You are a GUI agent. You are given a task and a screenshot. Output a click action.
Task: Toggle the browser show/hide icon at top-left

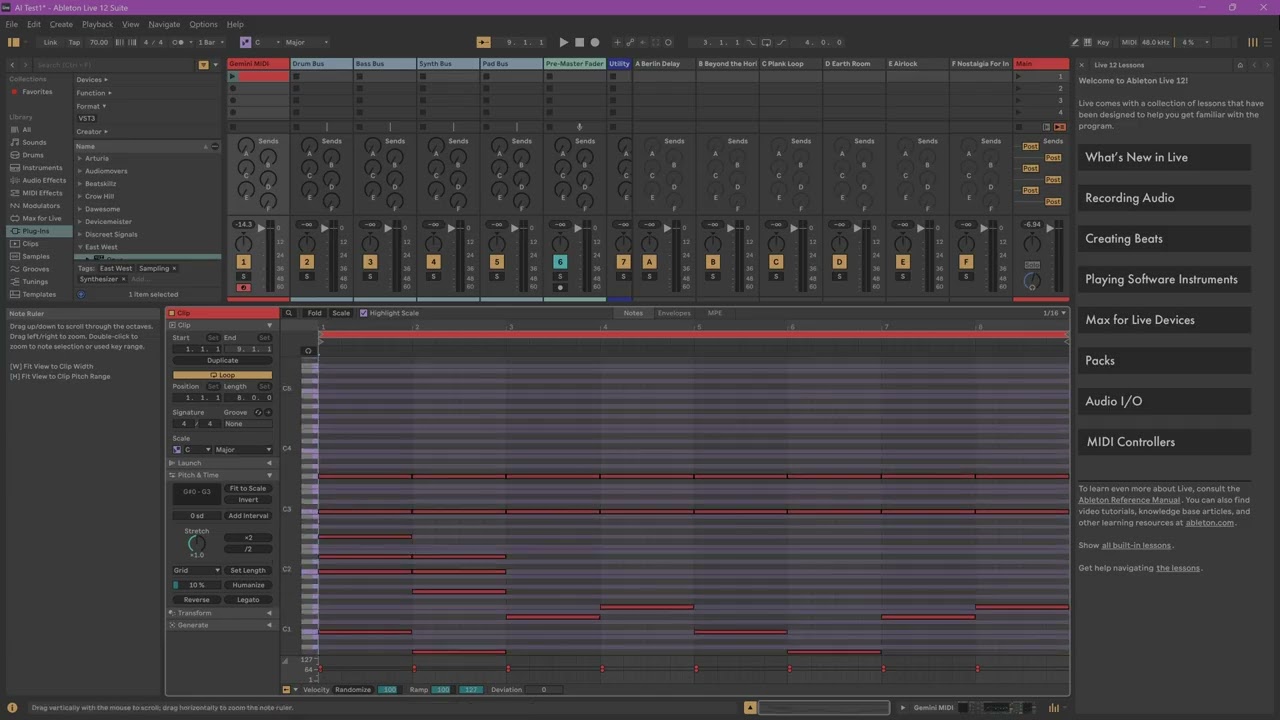coord(13,42)
